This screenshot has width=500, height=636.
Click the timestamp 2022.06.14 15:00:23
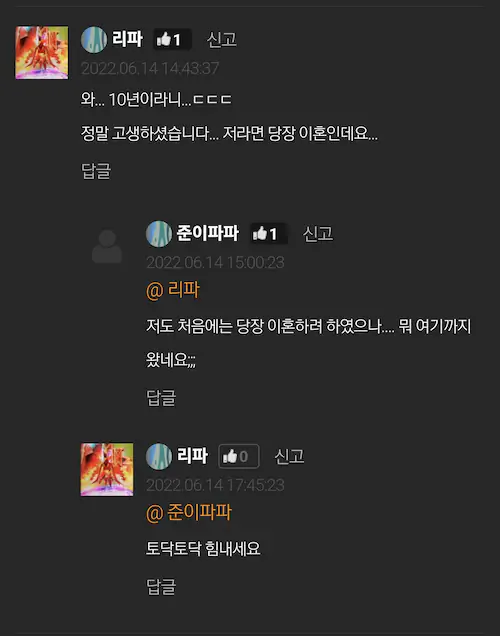point(215,262)
